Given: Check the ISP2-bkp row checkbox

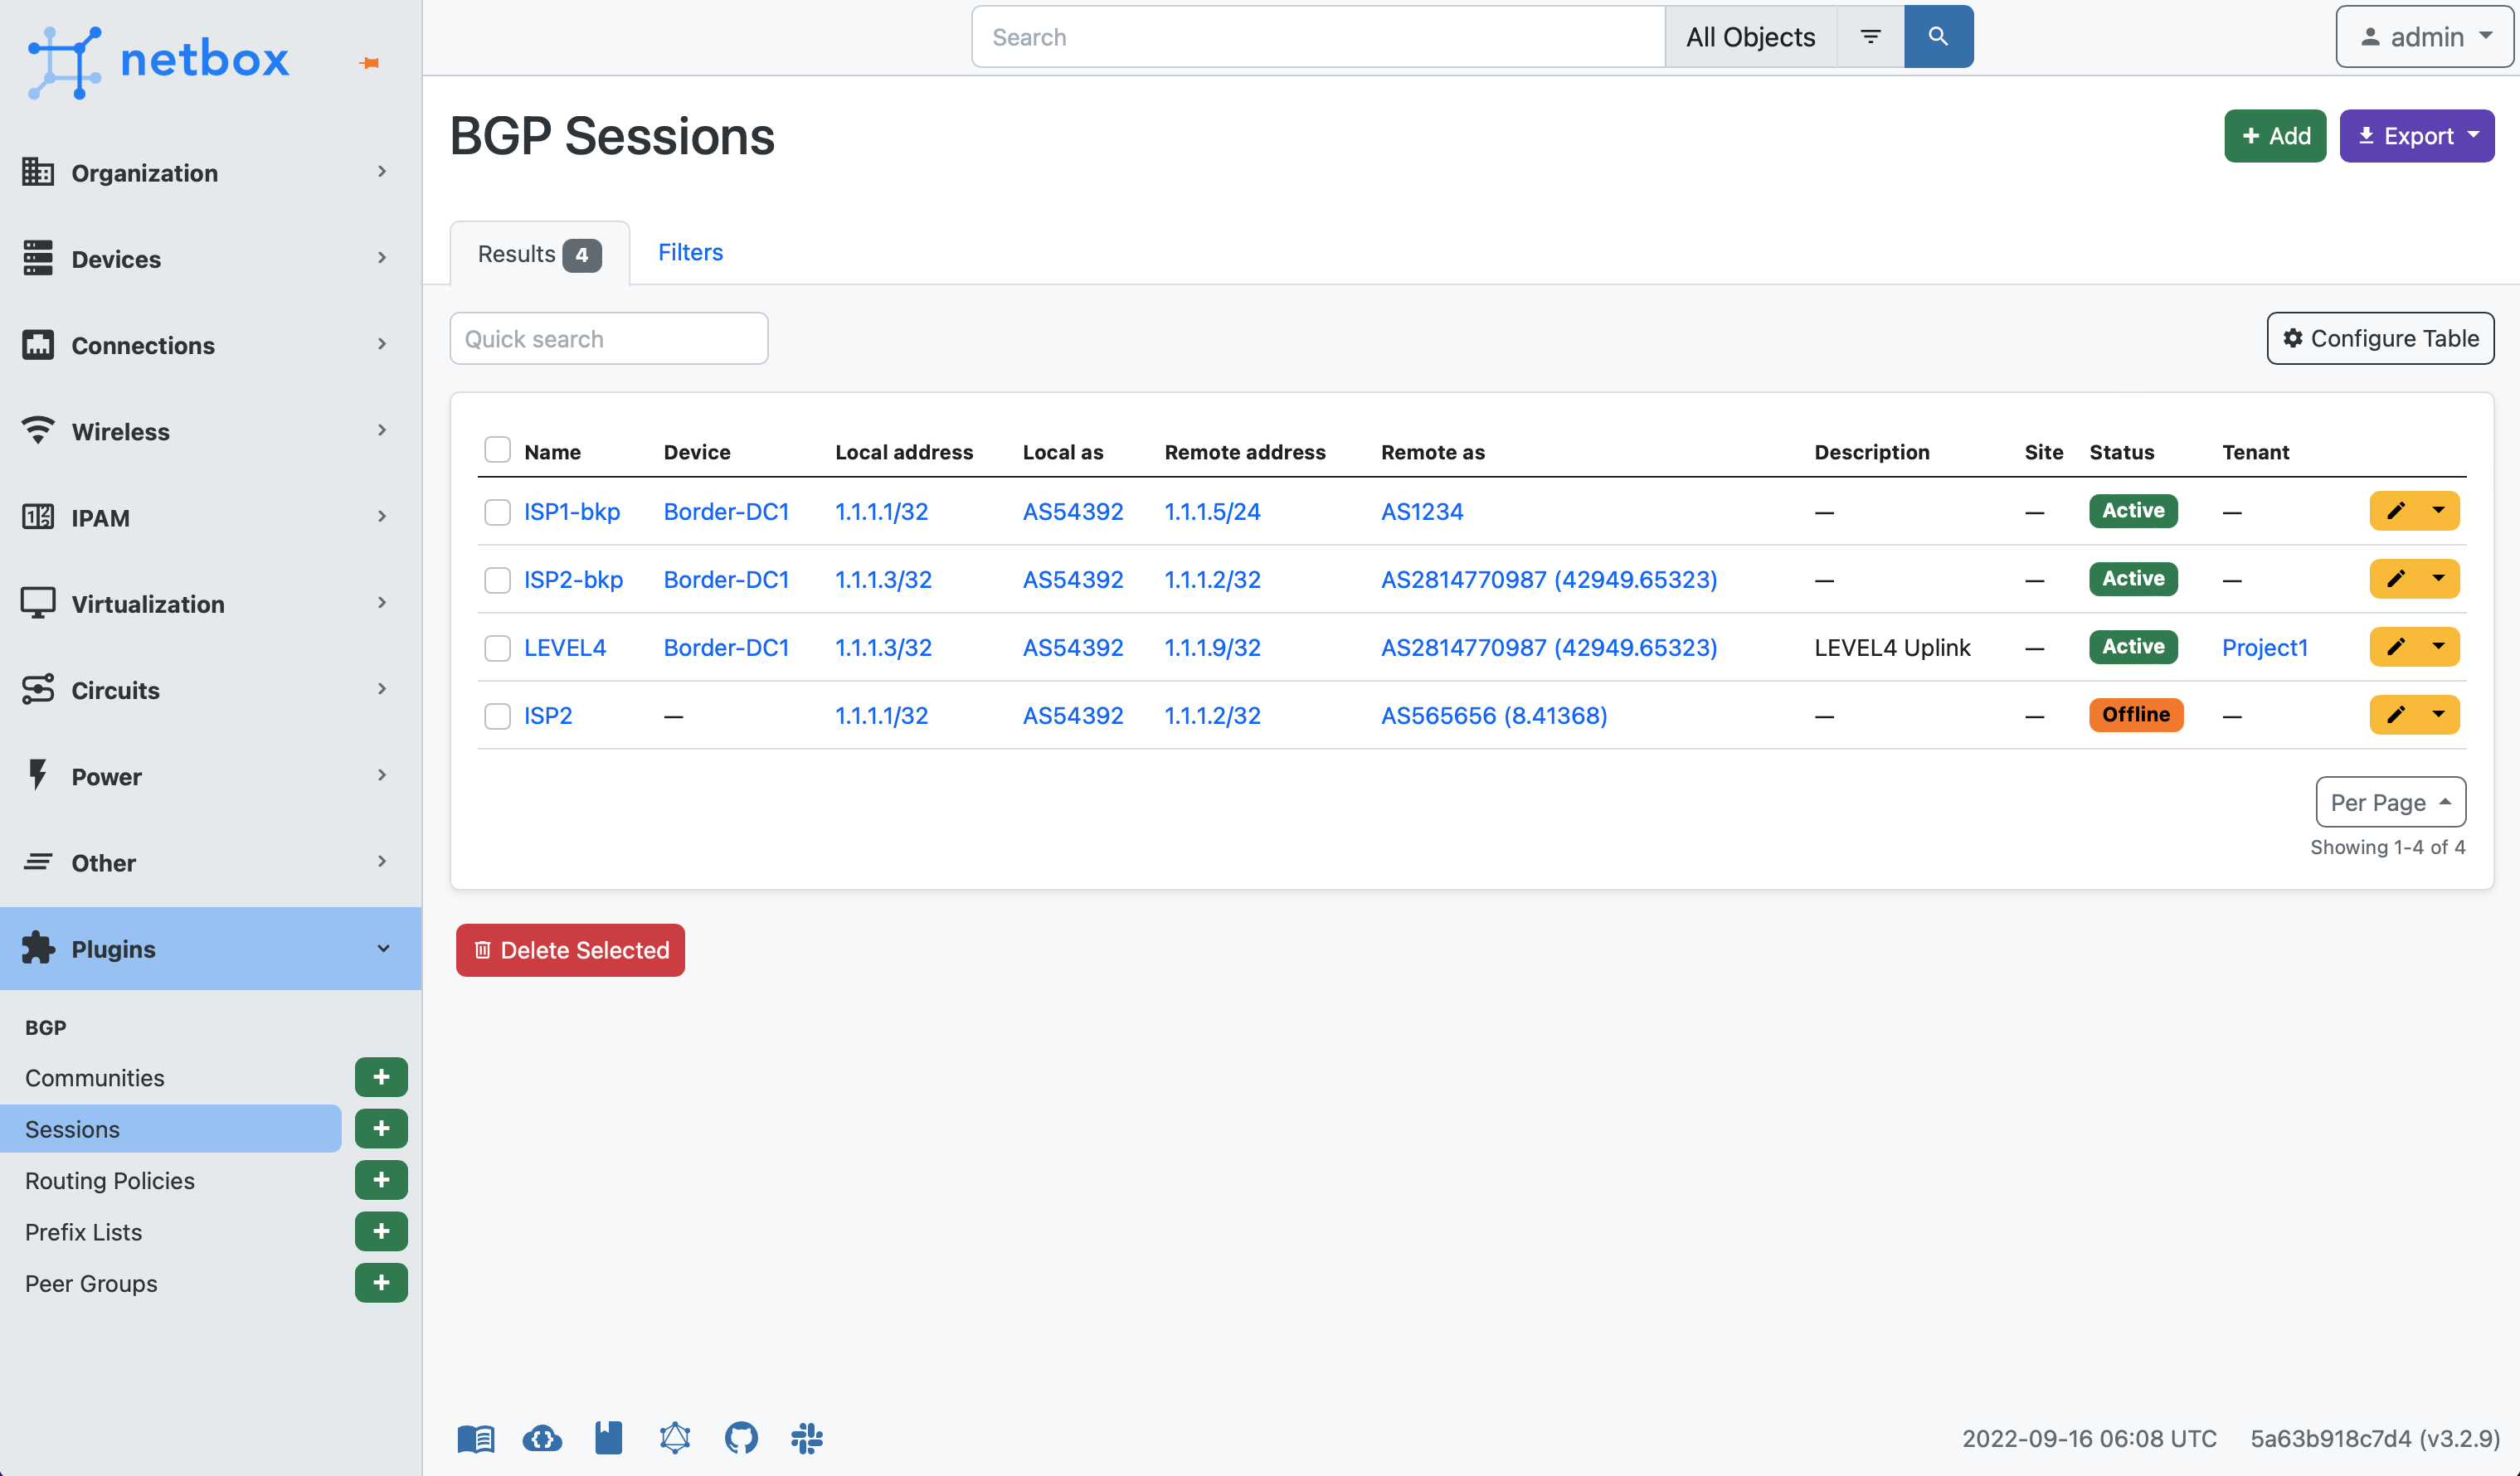Looking at the screenshot, I should [497, 580].
